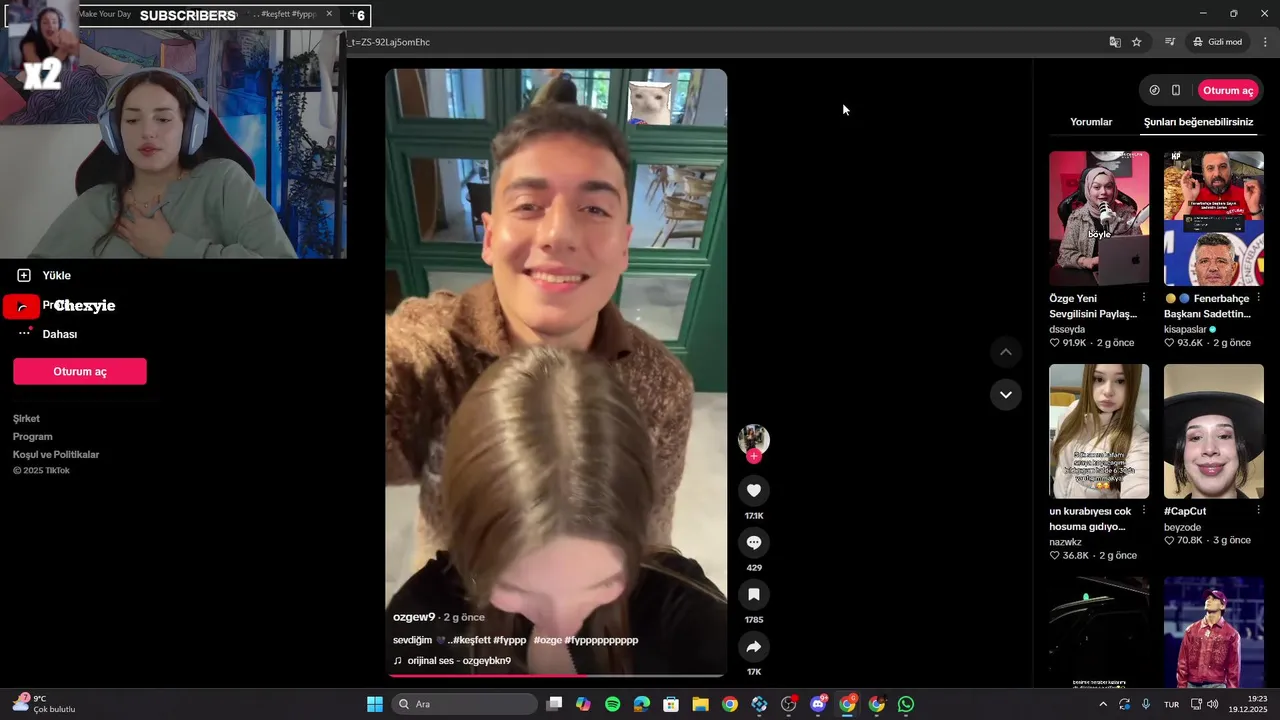Open the weather widget showing 9°C

43,704
